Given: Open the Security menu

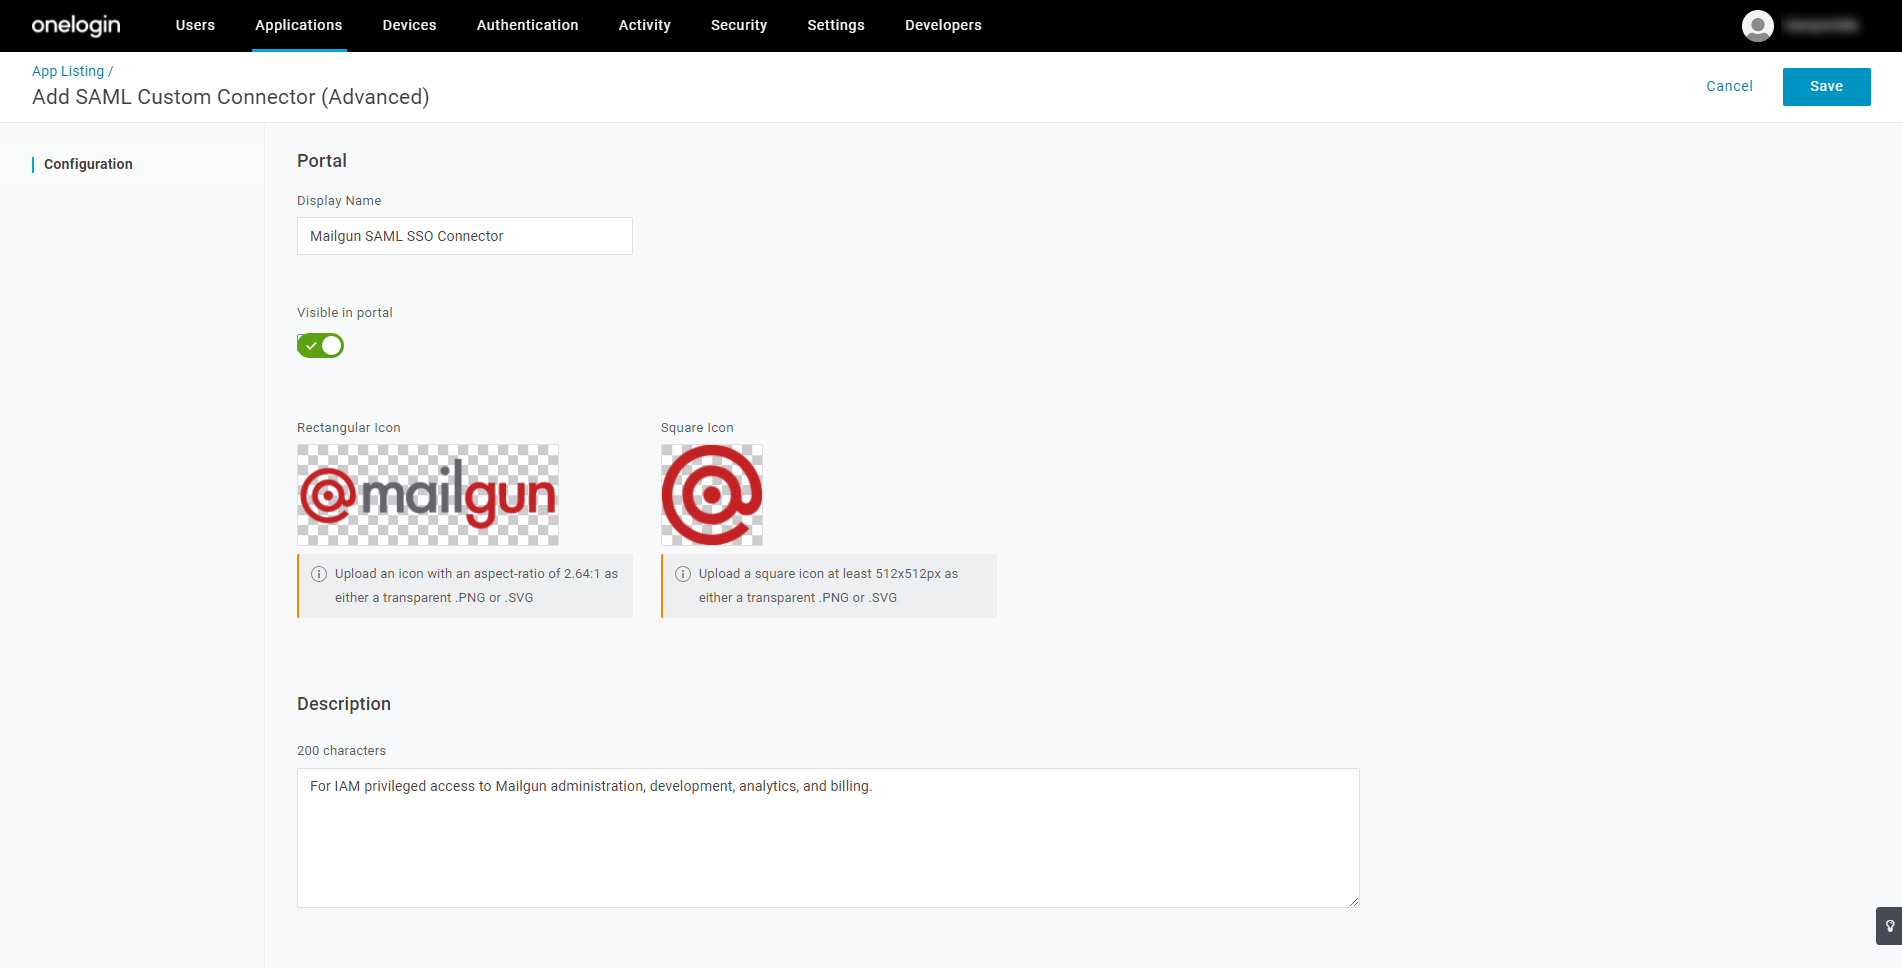Looking at the screenshot, I should [x=739, y=25].
